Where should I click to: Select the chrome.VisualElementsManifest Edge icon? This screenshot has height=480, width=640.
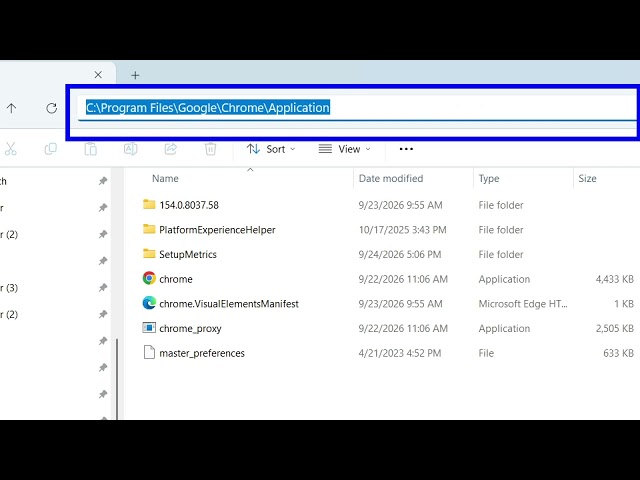point(149,303)
